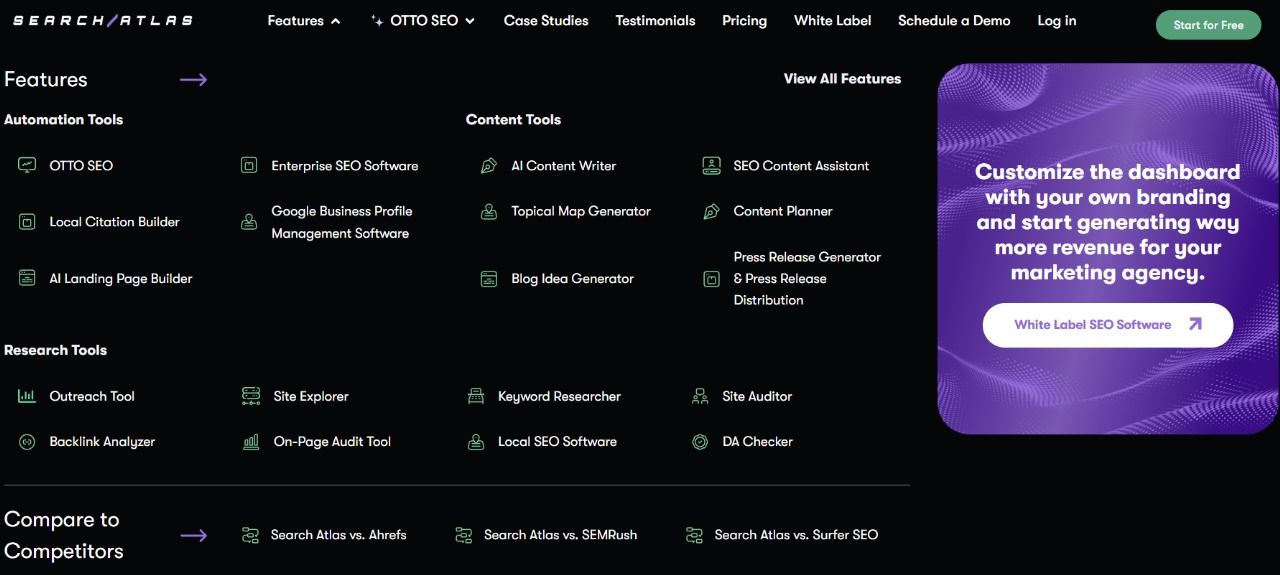Click the Topical Map Generator icon
This screenshot has height=575, width=1280.
pyautogui.click(x=489, y=211)
